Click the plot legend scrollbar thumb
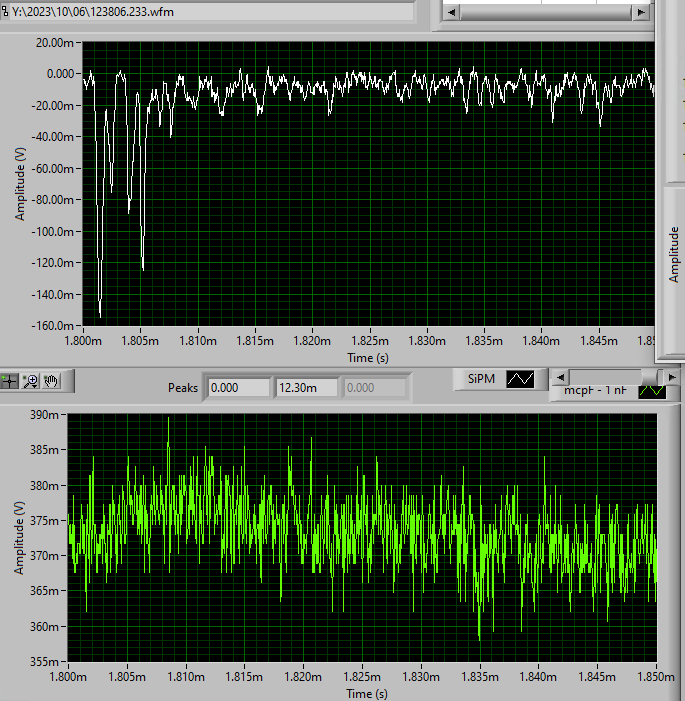The width and height of the screenshot is (685, 701). coord(649,377)
